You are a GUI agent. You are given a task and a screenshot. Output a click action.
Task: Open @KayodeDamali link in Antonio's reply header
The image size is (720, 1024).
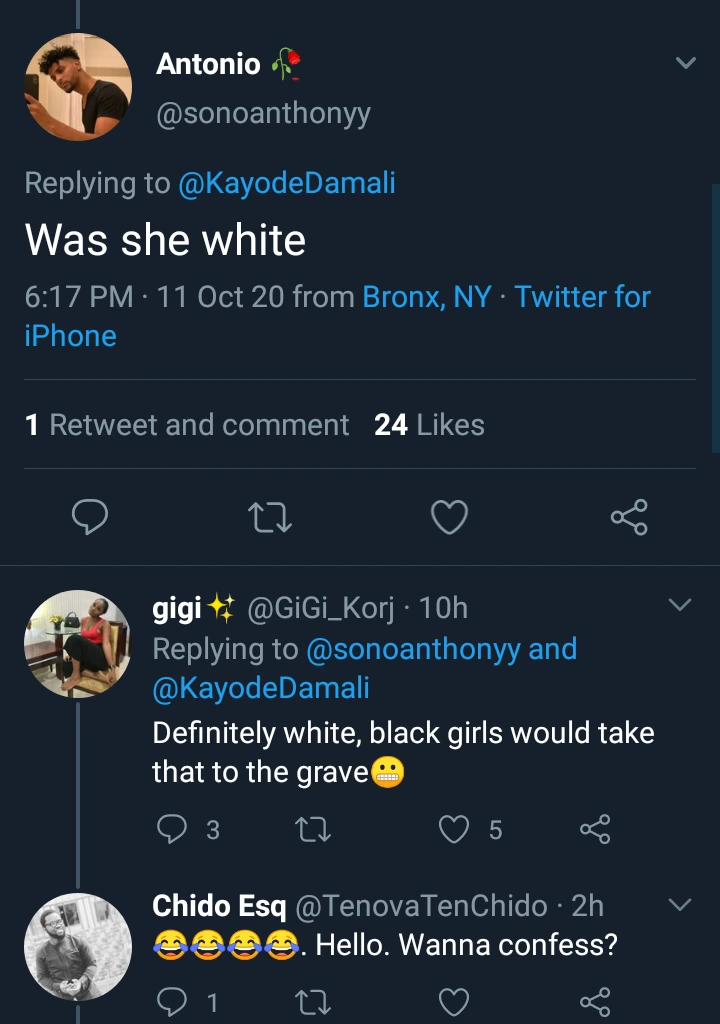(x=286, y=183)
